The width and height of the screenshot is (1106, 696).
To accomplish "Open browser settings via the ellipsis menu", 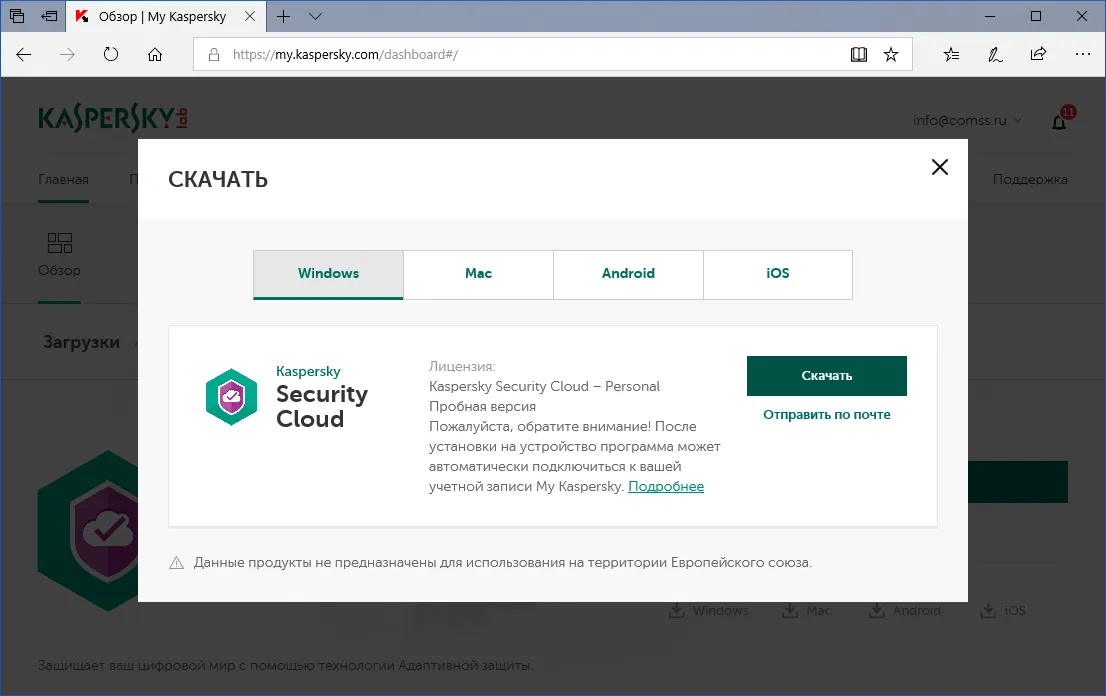I will (1081, 54).
